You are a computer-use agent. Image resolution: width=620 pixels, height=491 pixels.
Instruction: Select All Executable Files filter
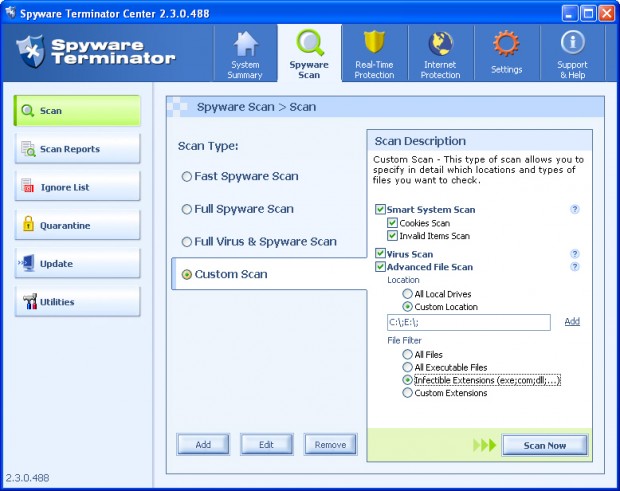pyautogui.click(x=407, y=367)
